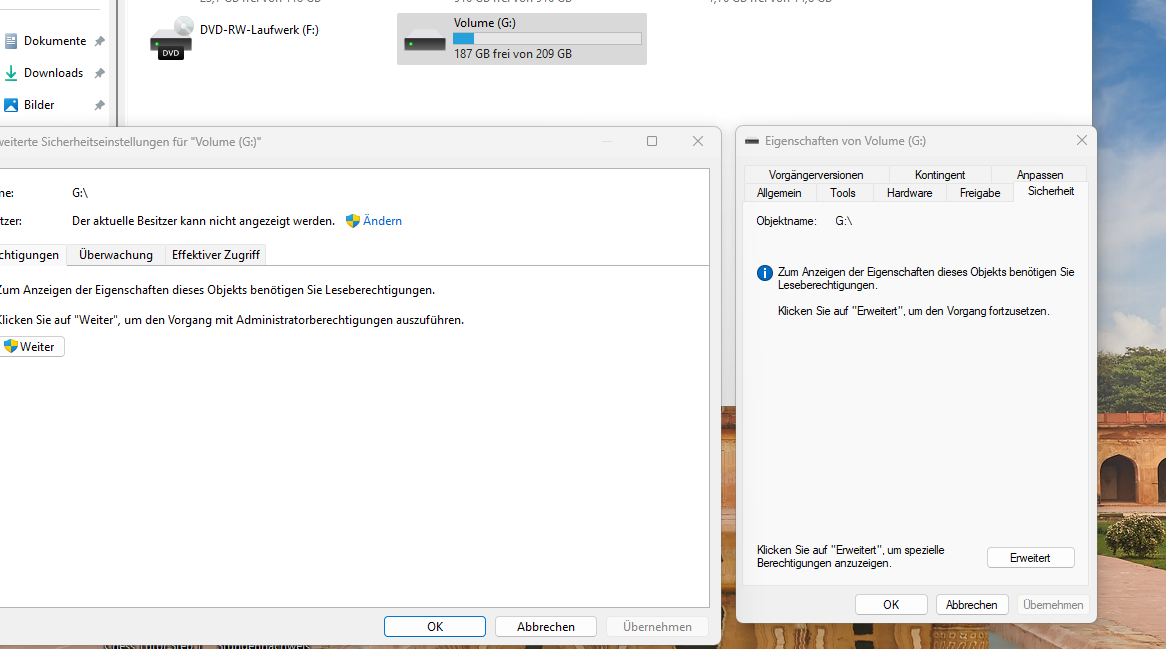
Task: Click OK in the Eigenschaften von Volume dialog
Action: tap(891, 604)
